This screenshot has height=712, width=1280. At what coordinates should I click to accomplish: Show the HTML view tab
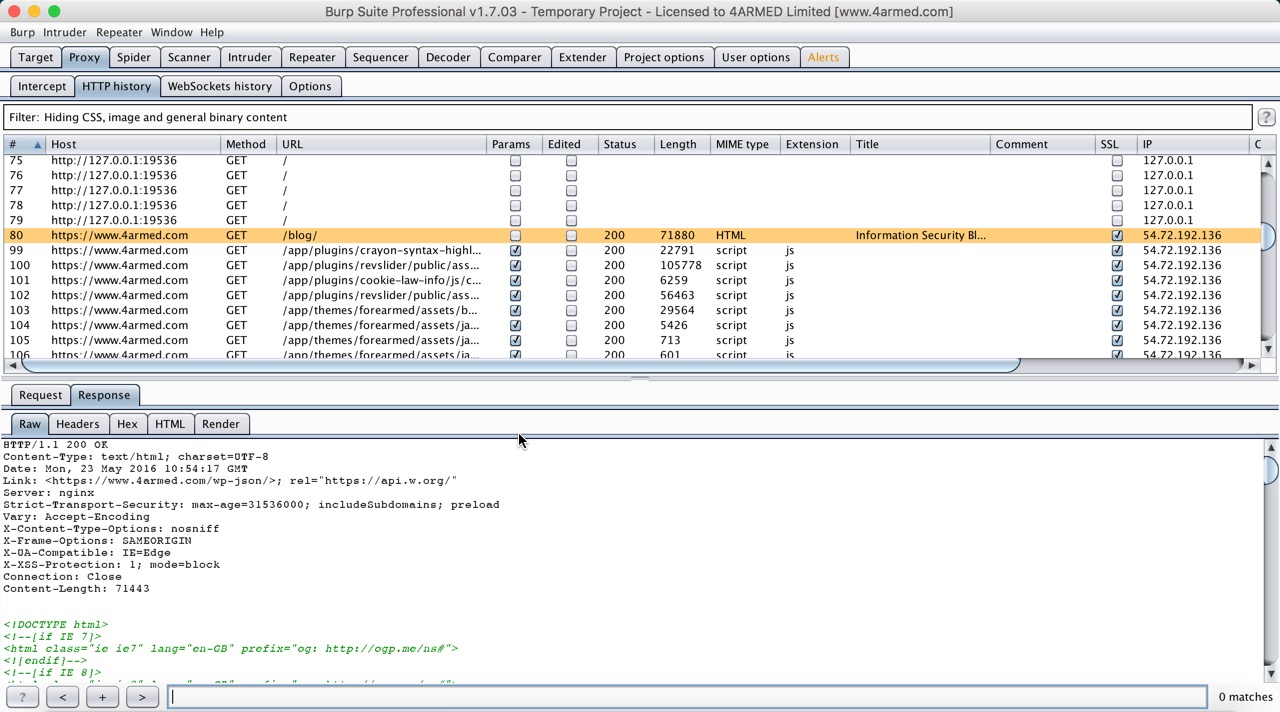click(x=170, y=424)
